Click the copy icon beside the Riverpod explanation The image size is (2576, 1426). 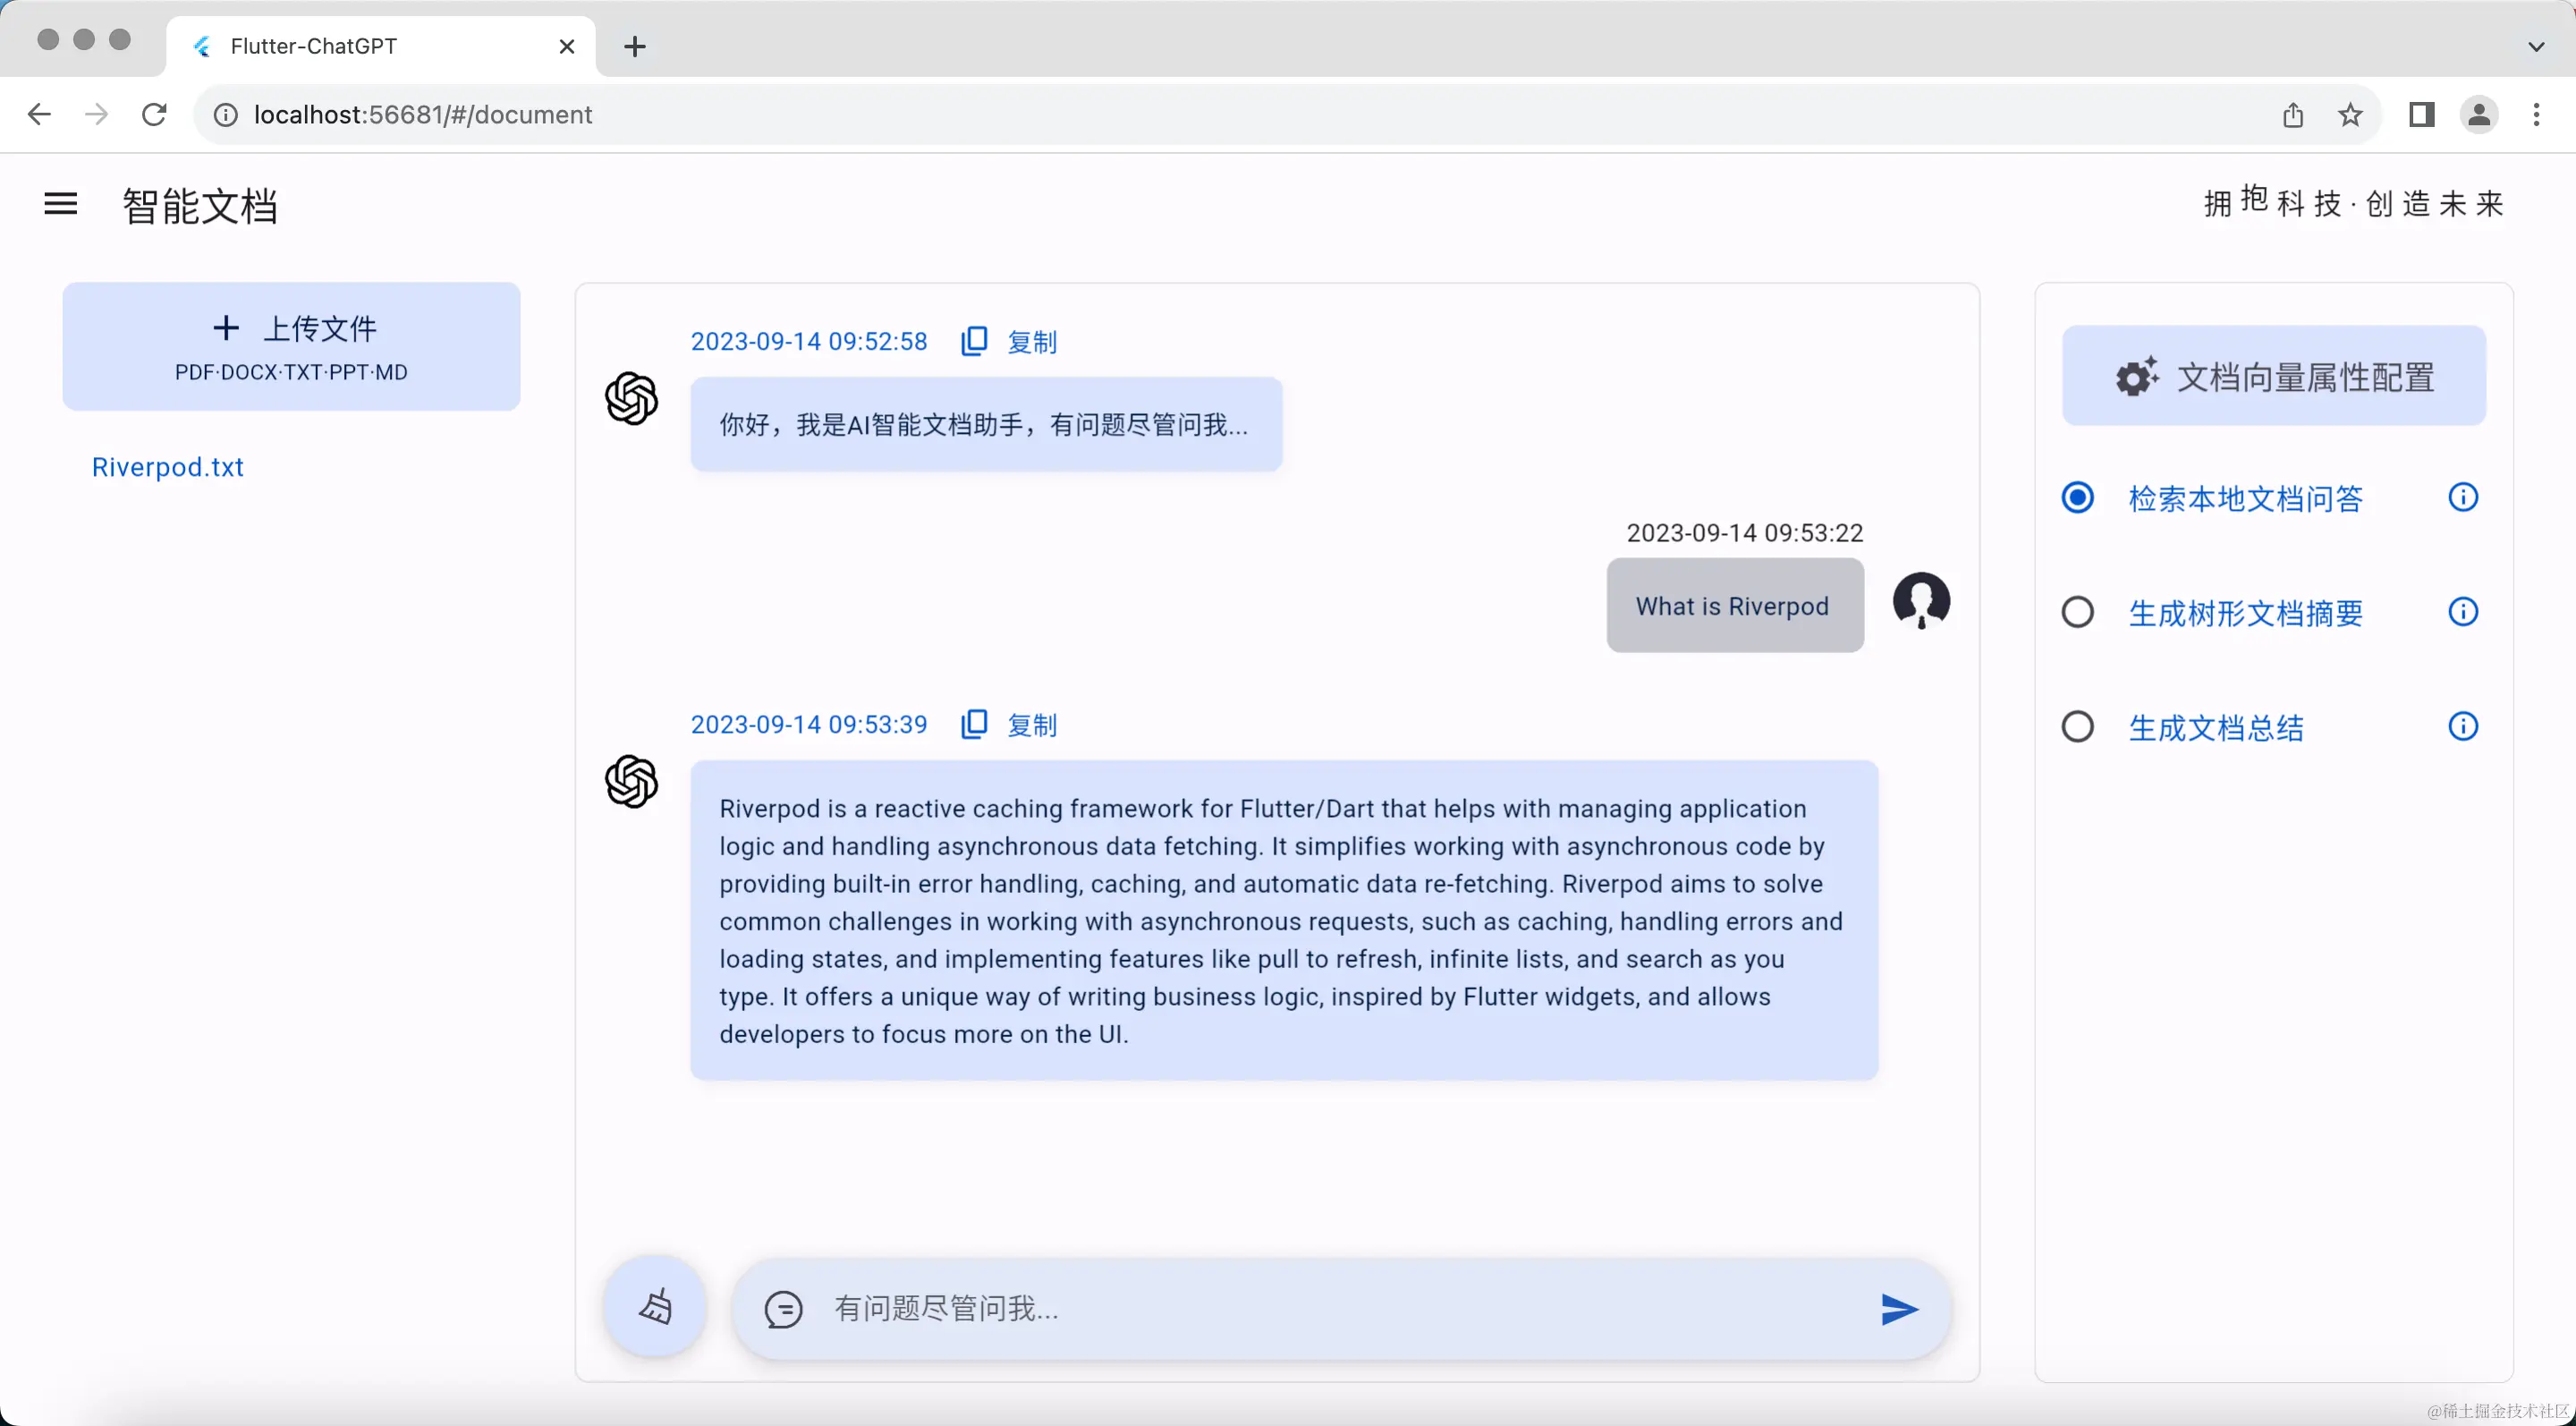point(974,723)
